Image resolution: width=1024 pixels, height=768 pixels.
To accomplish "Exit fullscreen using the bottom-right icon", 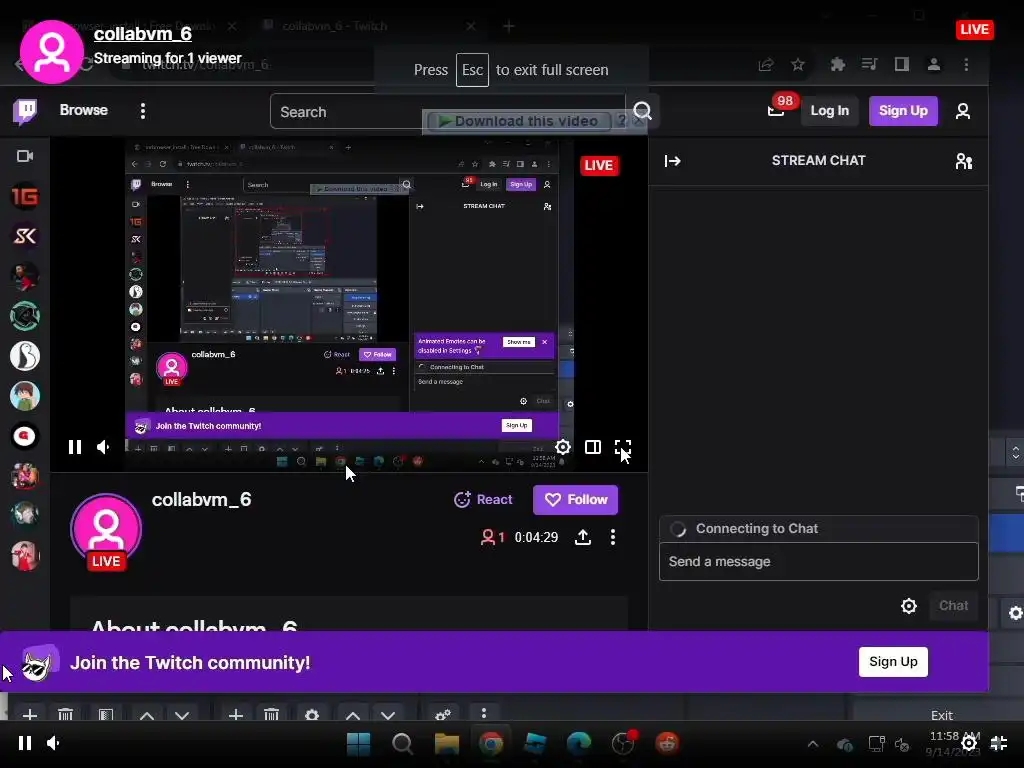I will pos(999,743).
